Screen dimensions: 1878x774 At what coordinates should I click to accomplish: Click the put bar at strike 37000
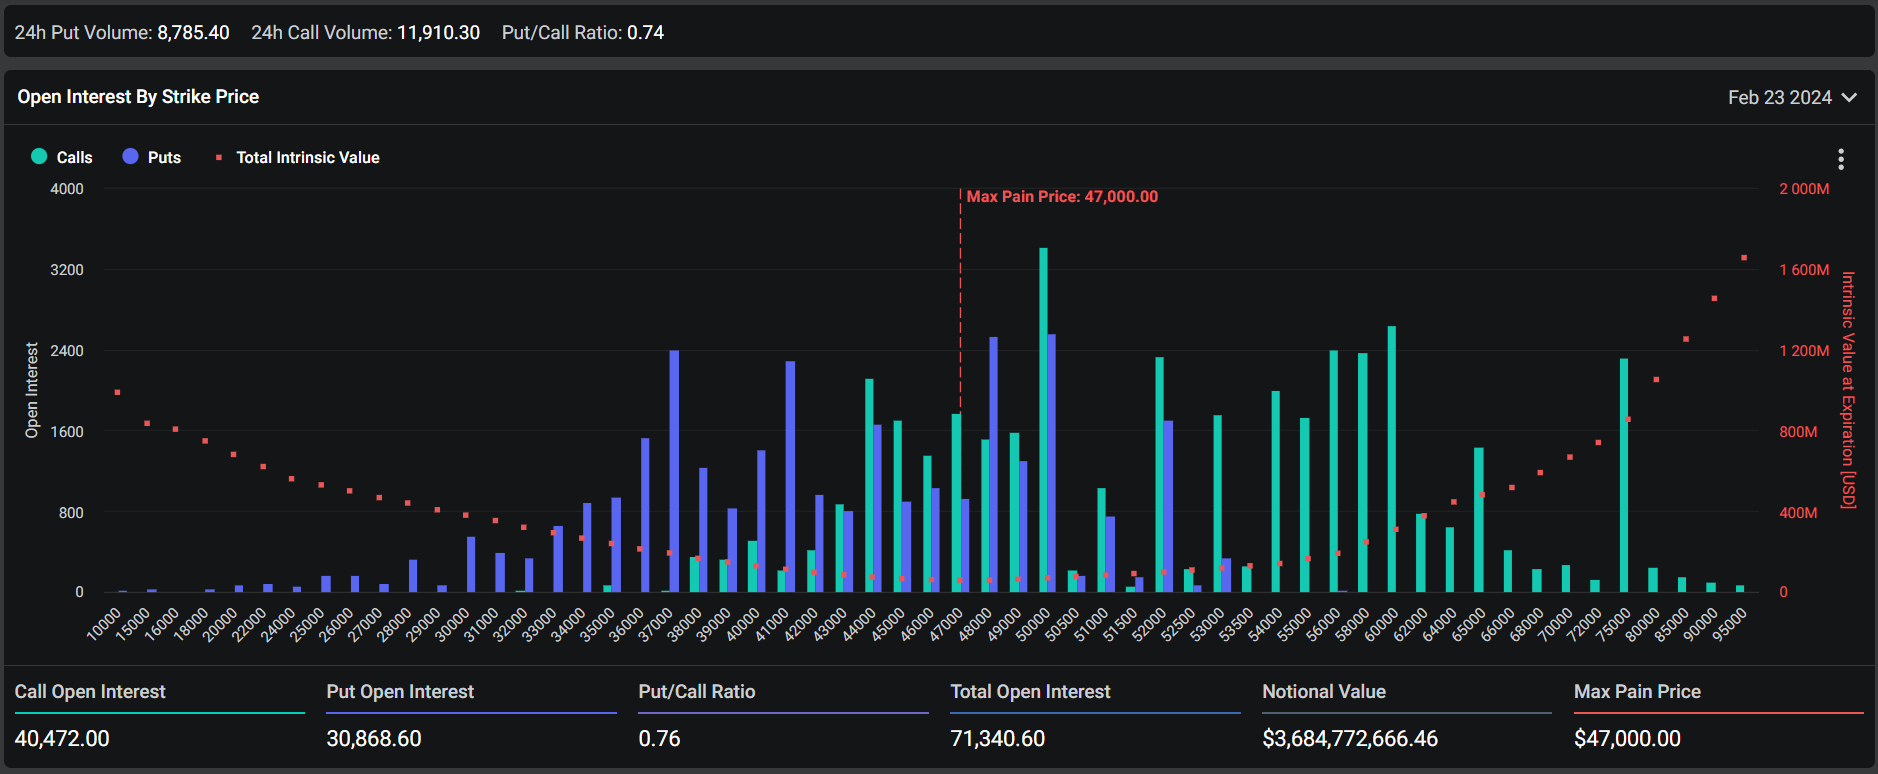coord(674,470)
